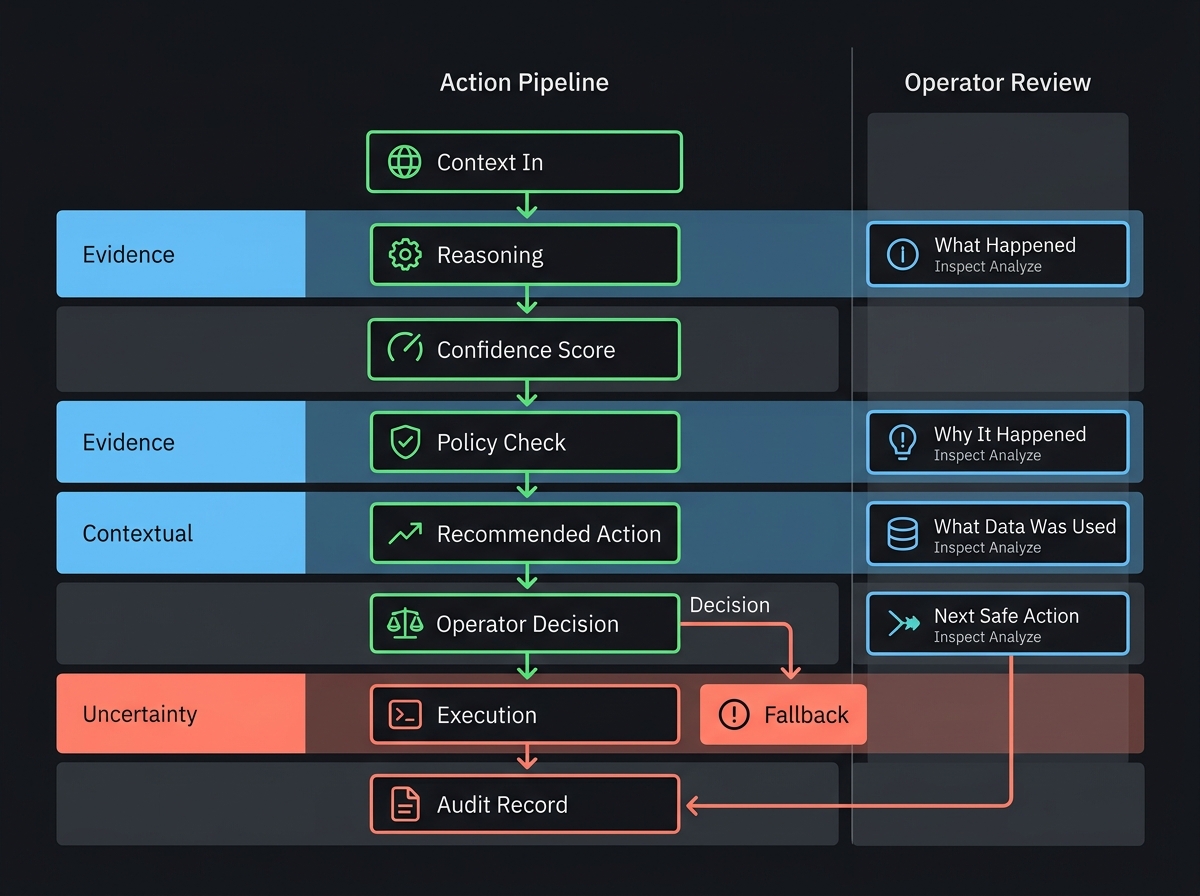Click the arrow icon in Next Safe Action
Image resolution: width=1200 pixels, height=896 pixels.
(x=901, y=623)
